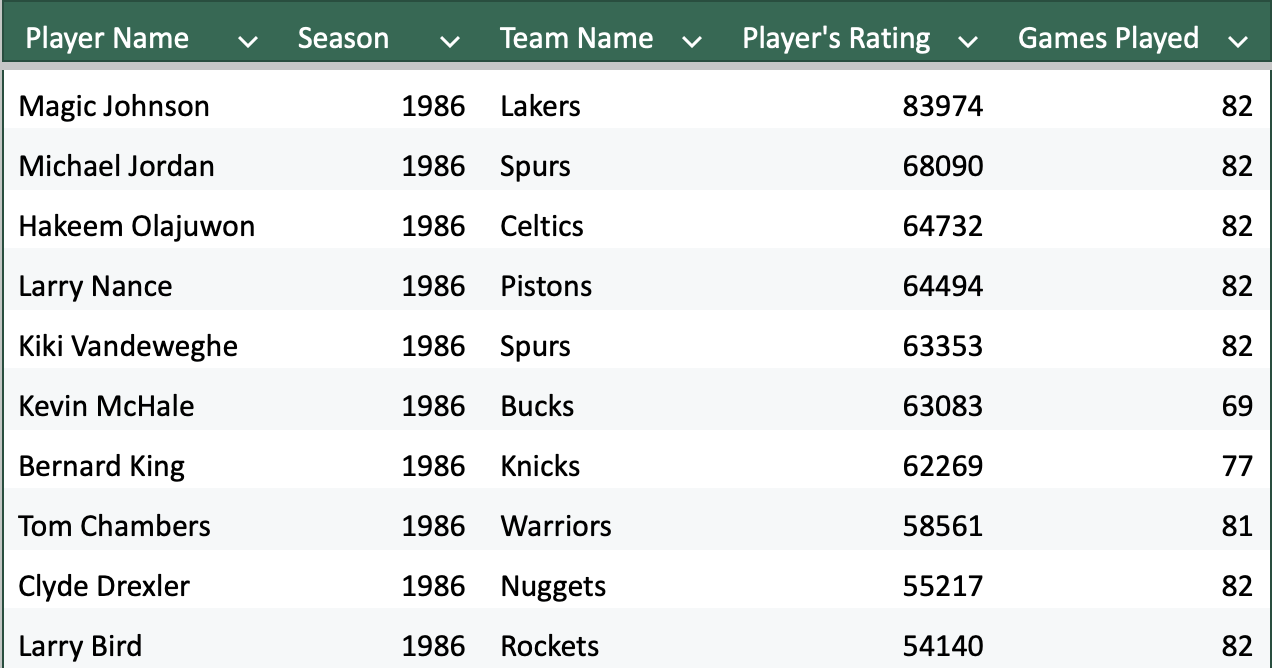1272x668 pixels.
Task: Open the Season column dropdown
Action: point(451,40)
